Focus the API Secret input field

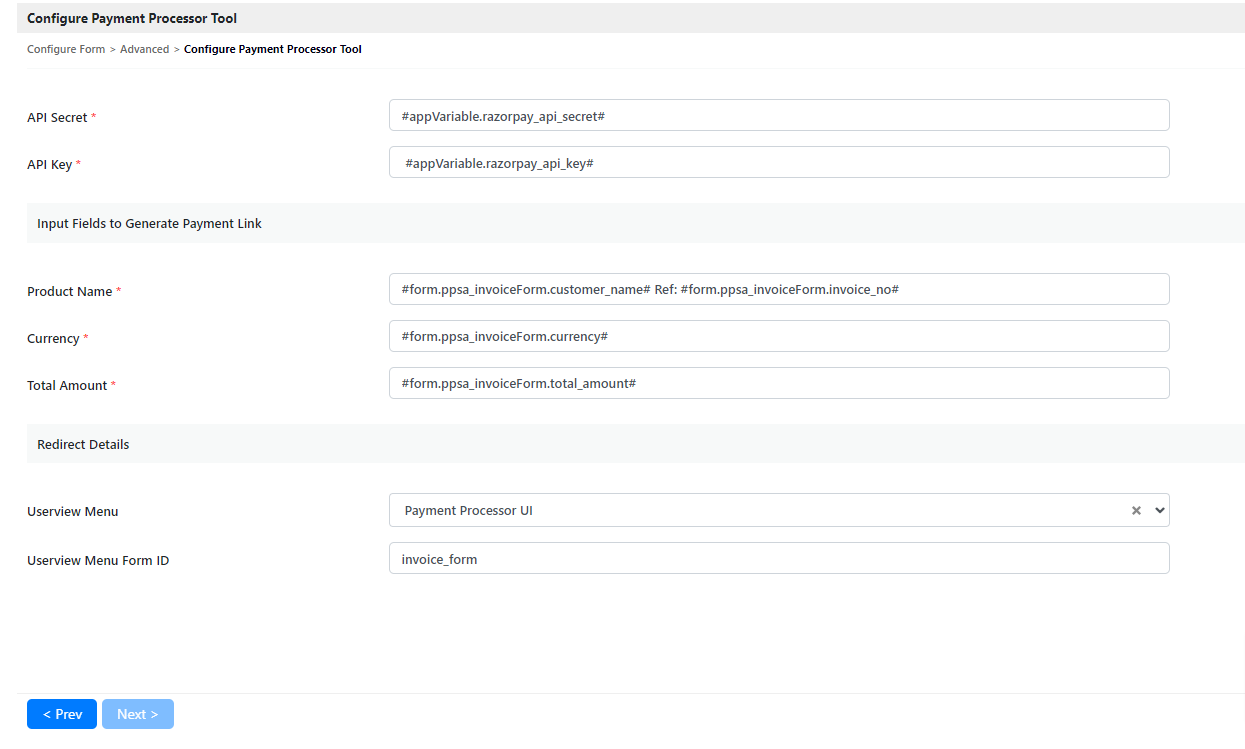click(x=778, y=115)
